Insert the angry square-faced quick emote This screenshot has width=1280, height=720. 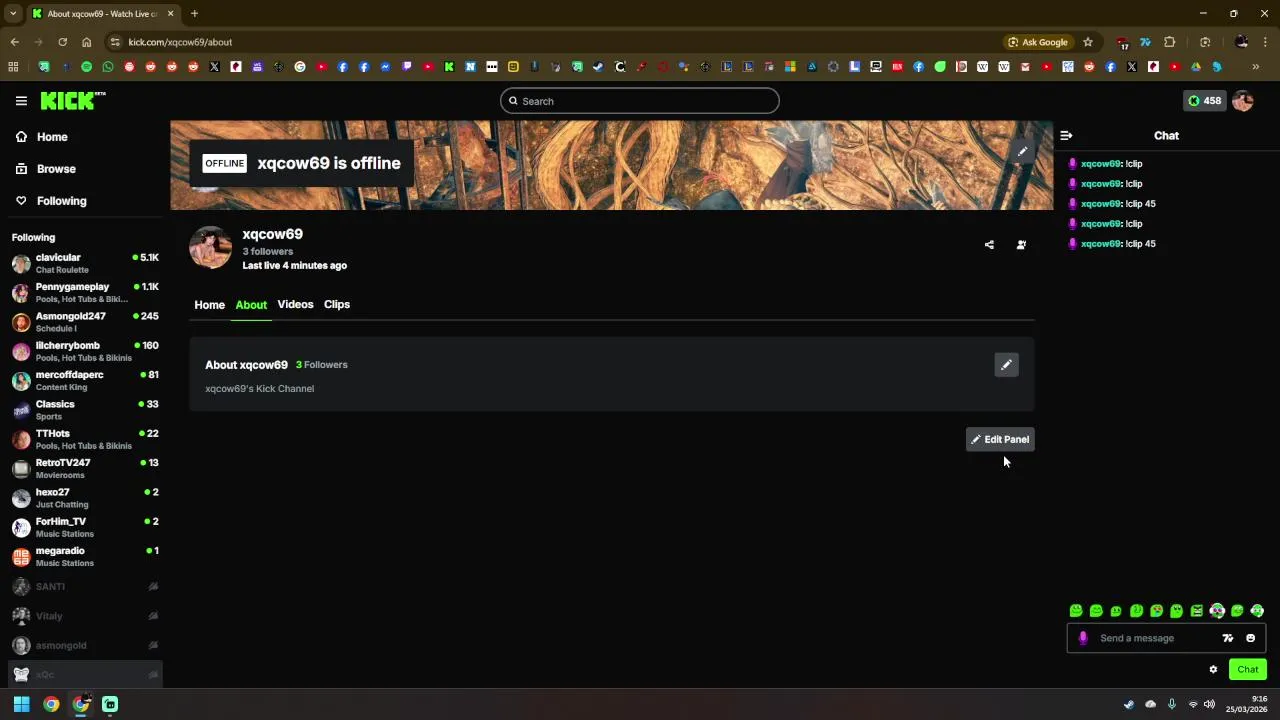(x=1196, y=611)
